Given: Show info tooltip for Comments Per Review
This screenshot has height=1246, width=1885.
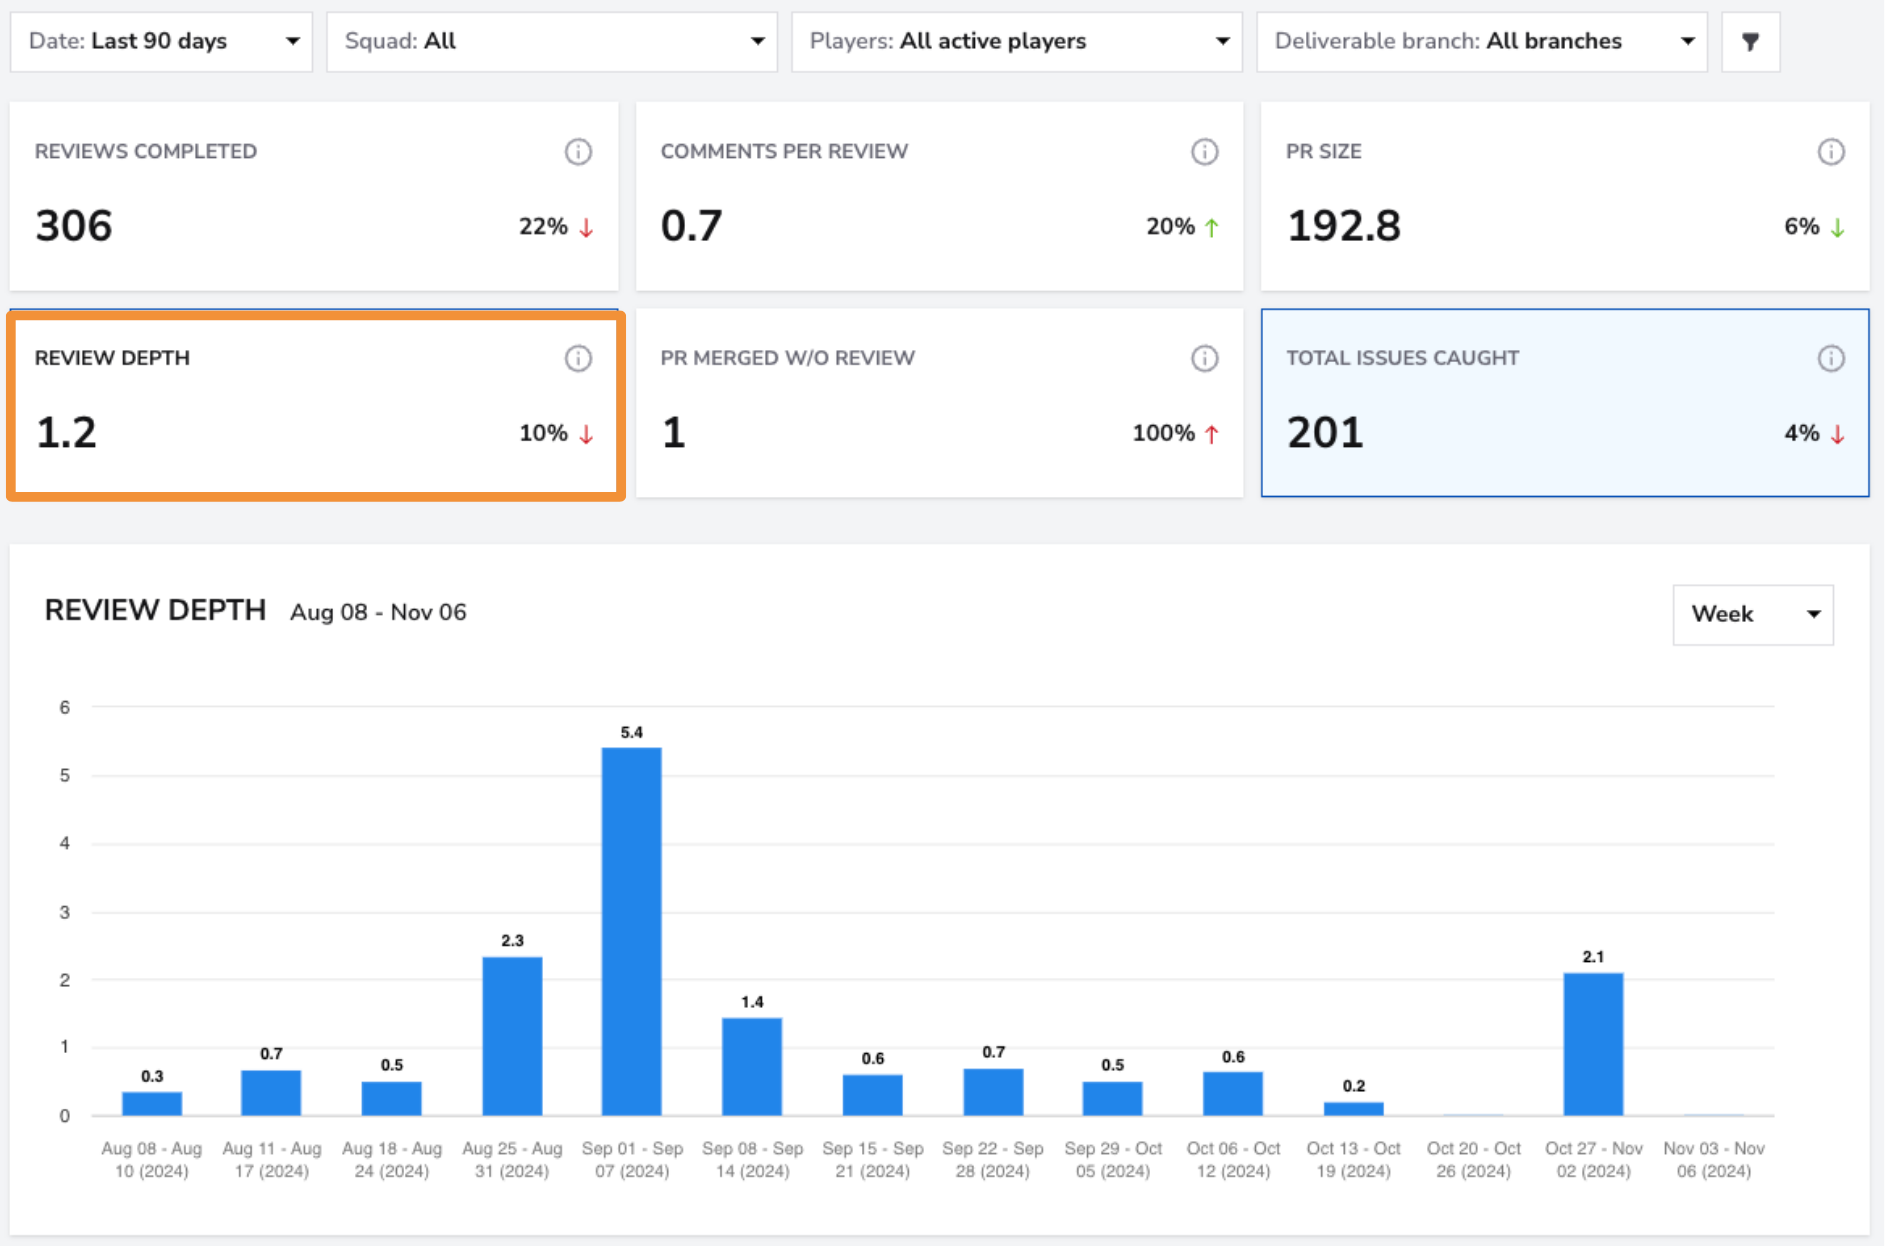Looking at the screenshot, I should (1204, 152).
